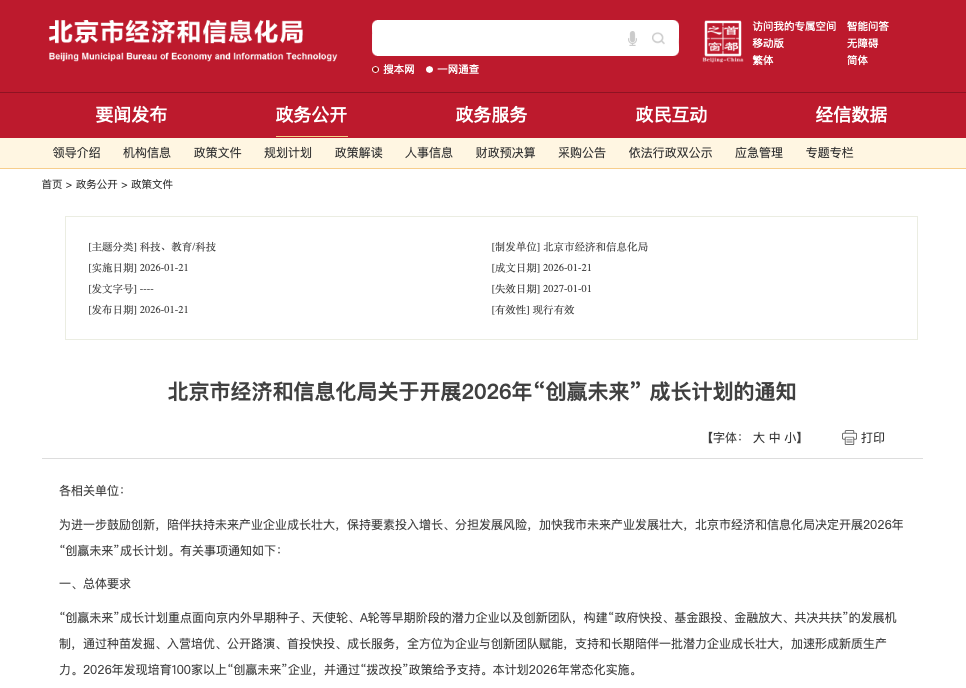
Task: Click the 首页 breadcrumb link
Action: coord(51,184)
